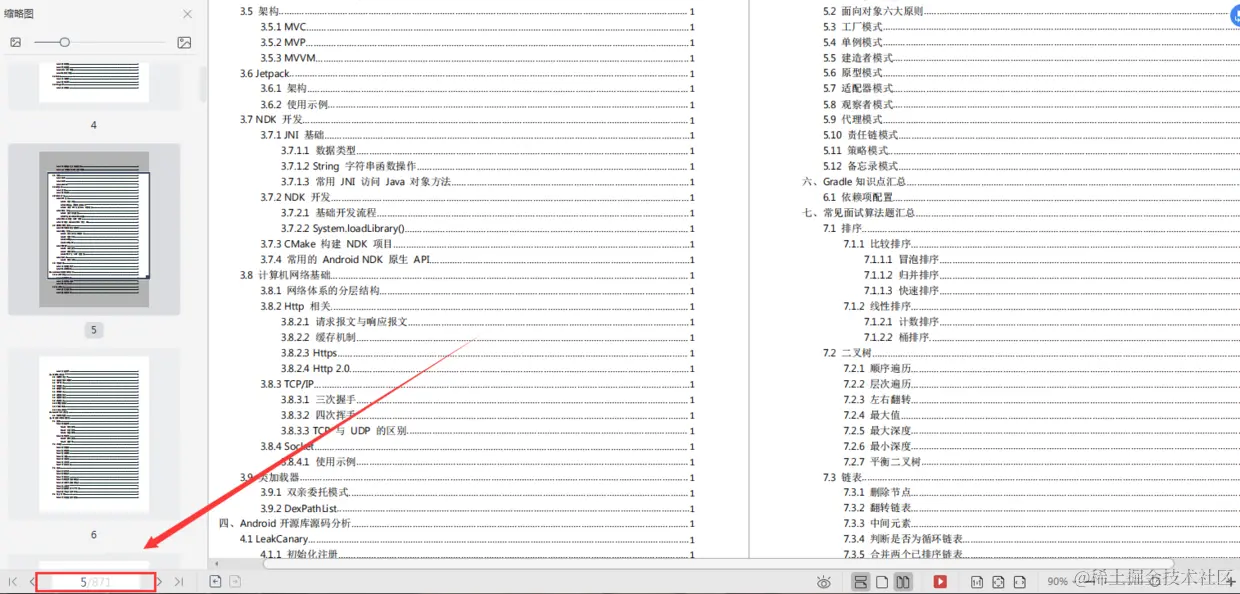Viewport: 1240px width, 594px height.
Task: Select the page 5 thumbnail
Action: [94, 229]
